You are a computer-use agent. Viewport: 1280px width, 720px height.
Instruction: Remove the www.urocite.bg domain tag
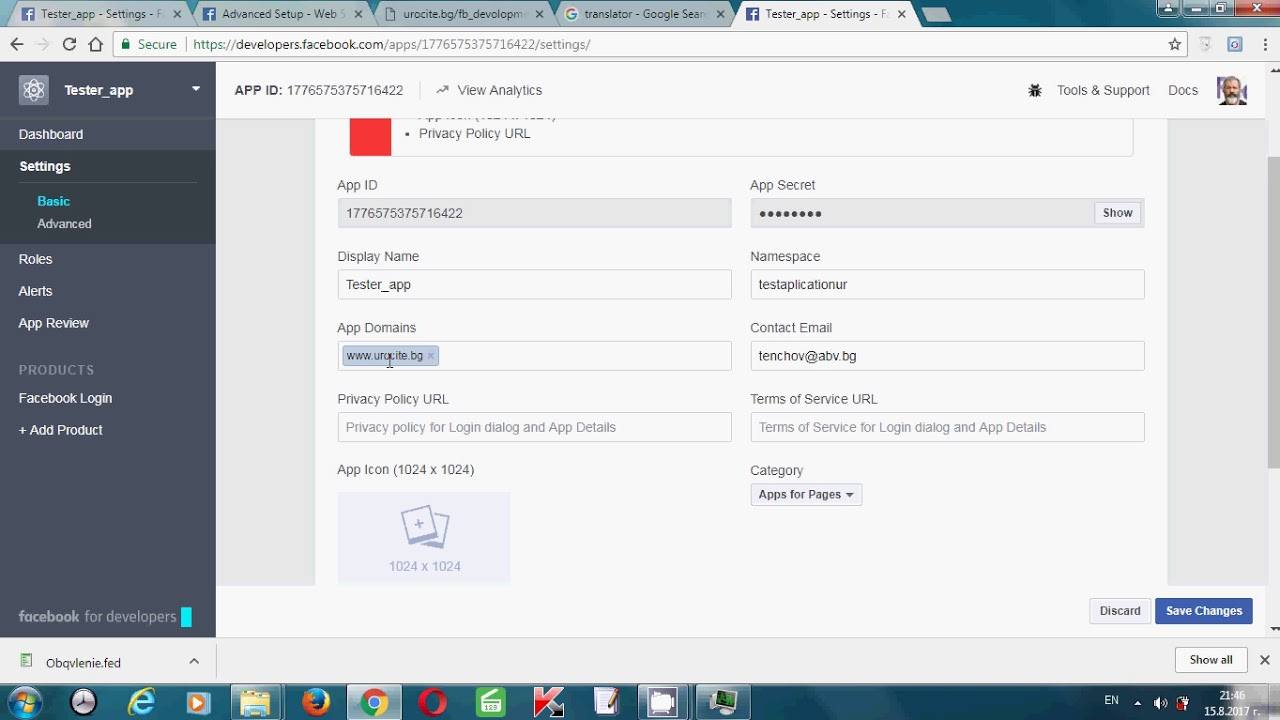431,356
